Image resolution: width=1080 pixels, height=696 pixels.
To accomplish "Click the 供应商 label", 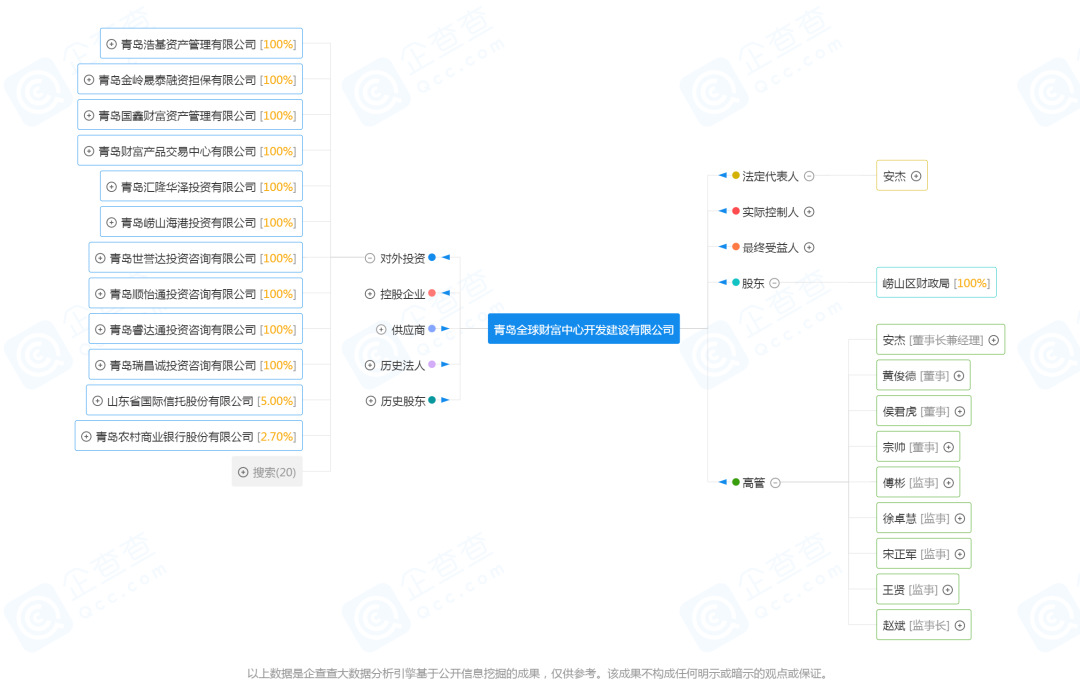I will click(x=408, y=330).
